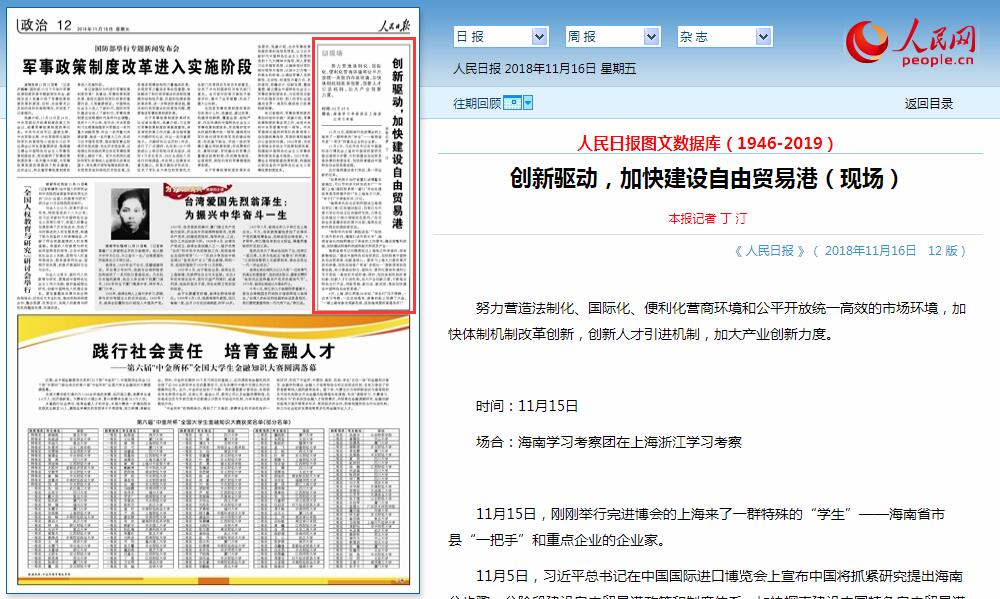Open the 军事政策制度改革进入实施阶段 article on page image
This screenshot has width=1000, height=599.
point(138,67)
